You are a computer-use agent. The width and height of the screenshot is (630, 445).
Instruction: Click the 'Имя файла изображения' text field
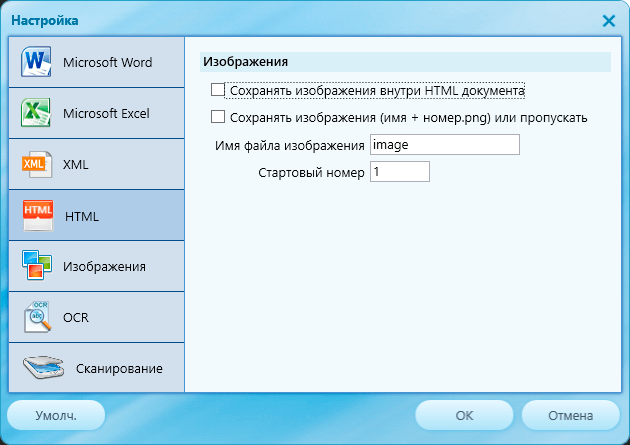[x=444, y=145]
